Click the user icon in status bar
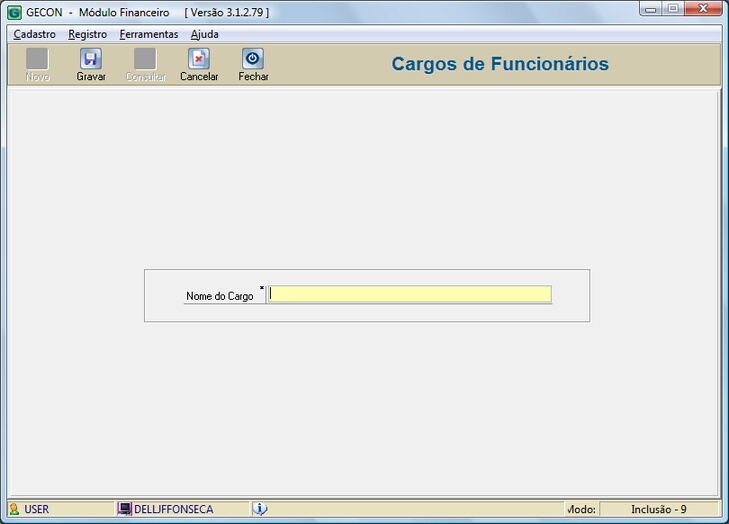The height and width of the screenshot is (524, 729). tap(14, 509)
